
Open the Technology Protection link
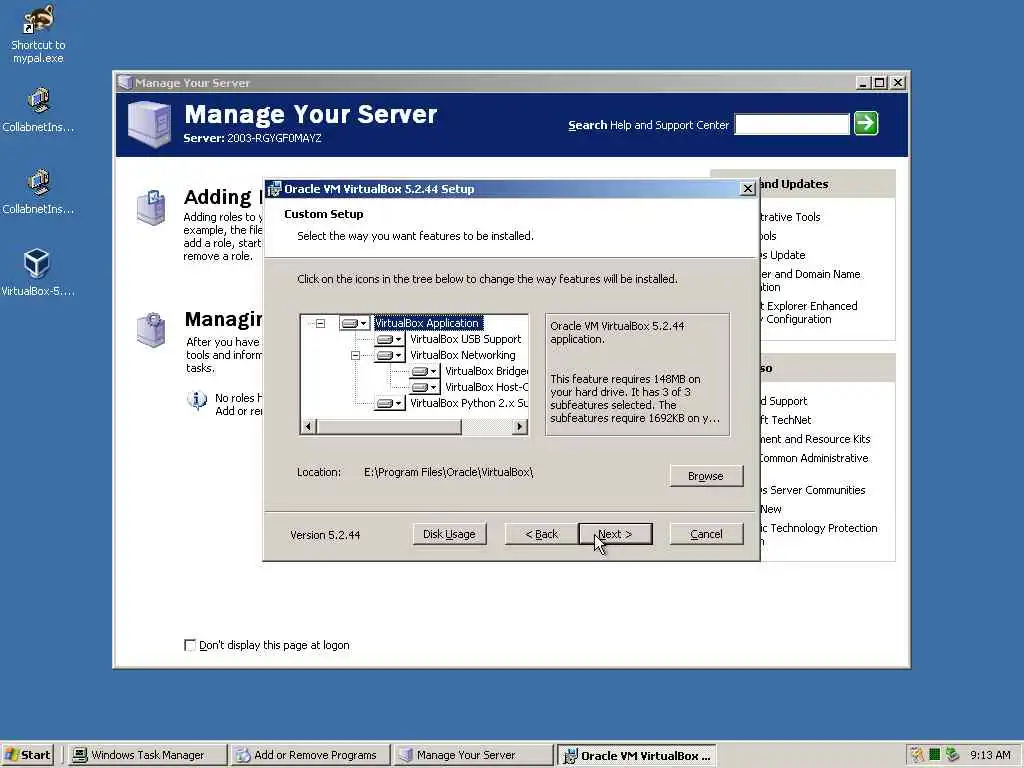[x=819, y=534]
